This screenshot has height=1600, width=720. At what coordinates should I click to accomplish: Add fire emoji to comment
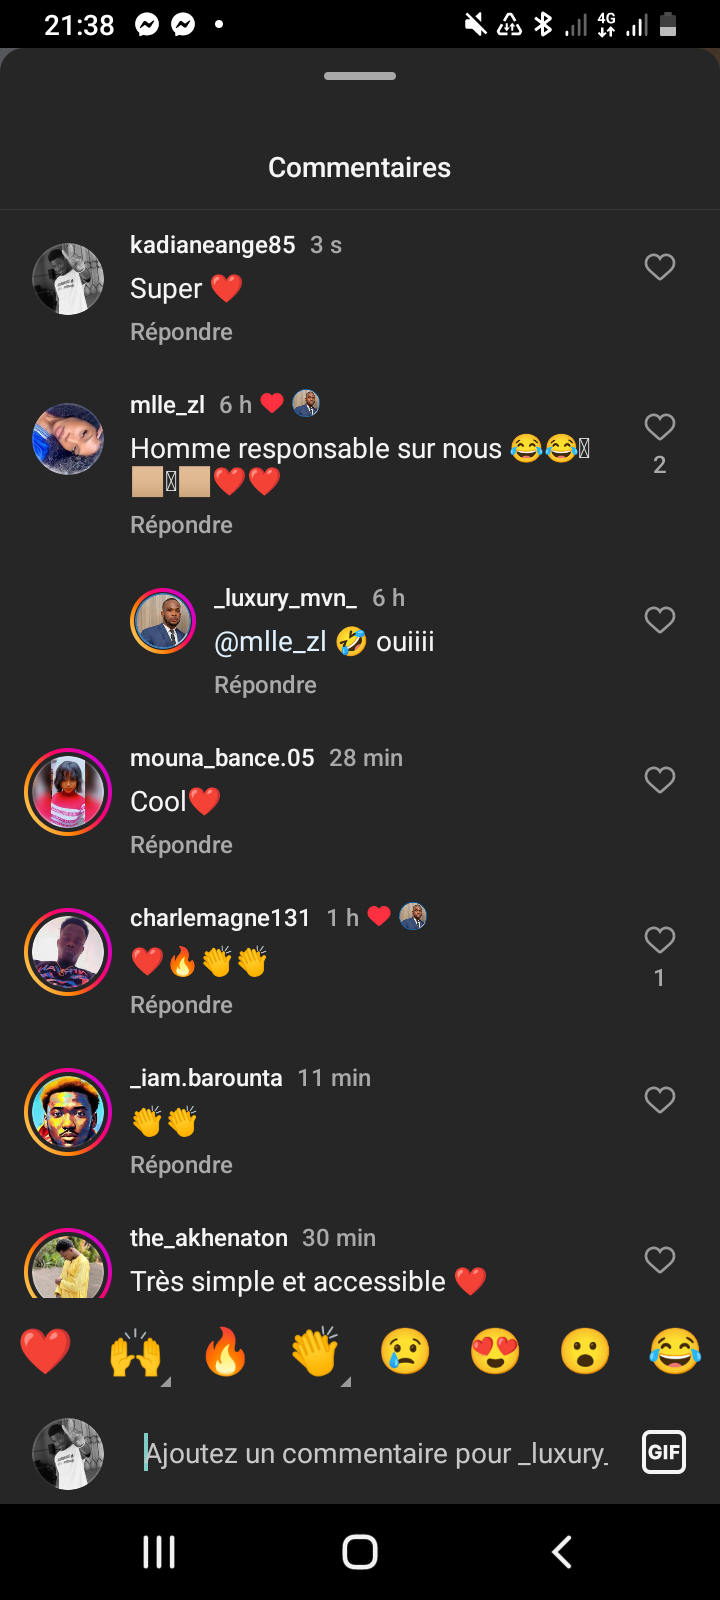(x=225, y=1352)
